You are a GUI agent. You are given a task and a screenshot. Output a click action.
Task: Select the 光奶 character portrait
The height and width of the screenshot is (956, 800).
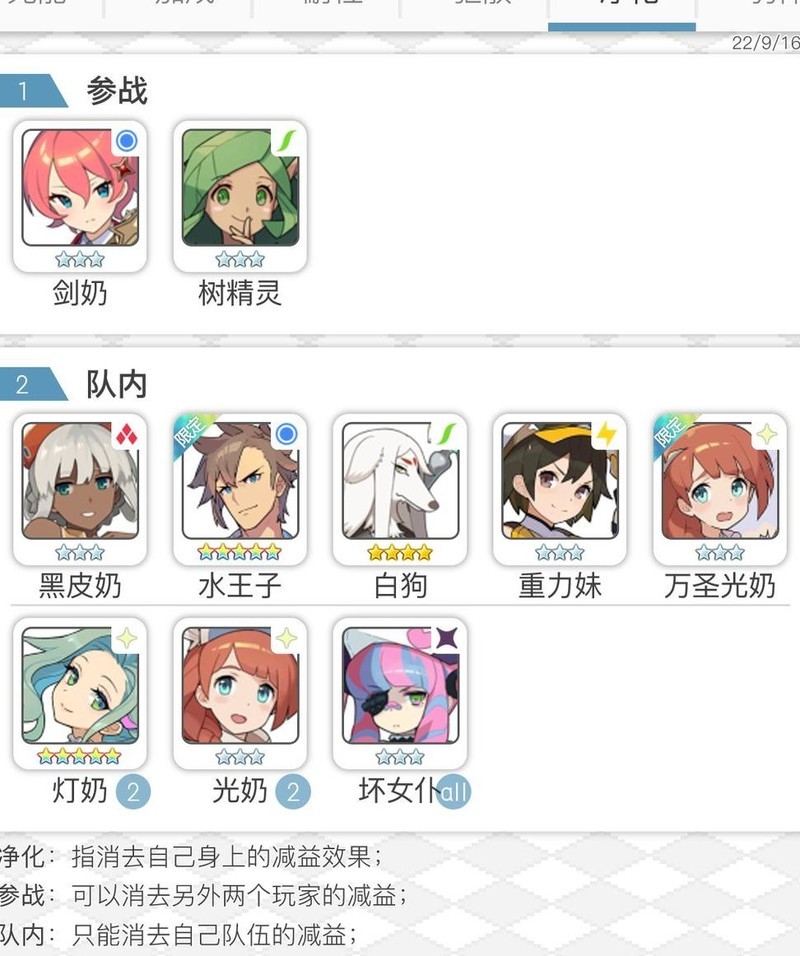pyautogui.click(x=240, y=693)
